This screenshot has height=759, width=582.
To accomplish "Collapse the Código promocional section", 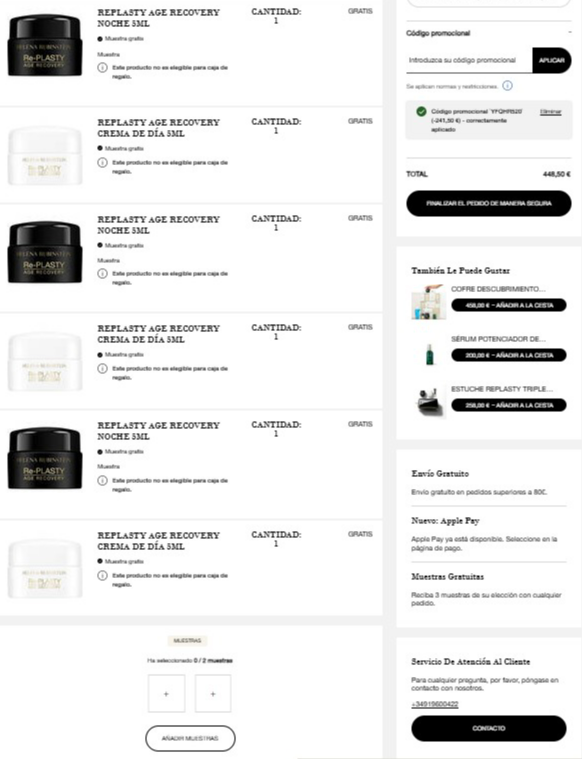I will [x=569, y=33].
